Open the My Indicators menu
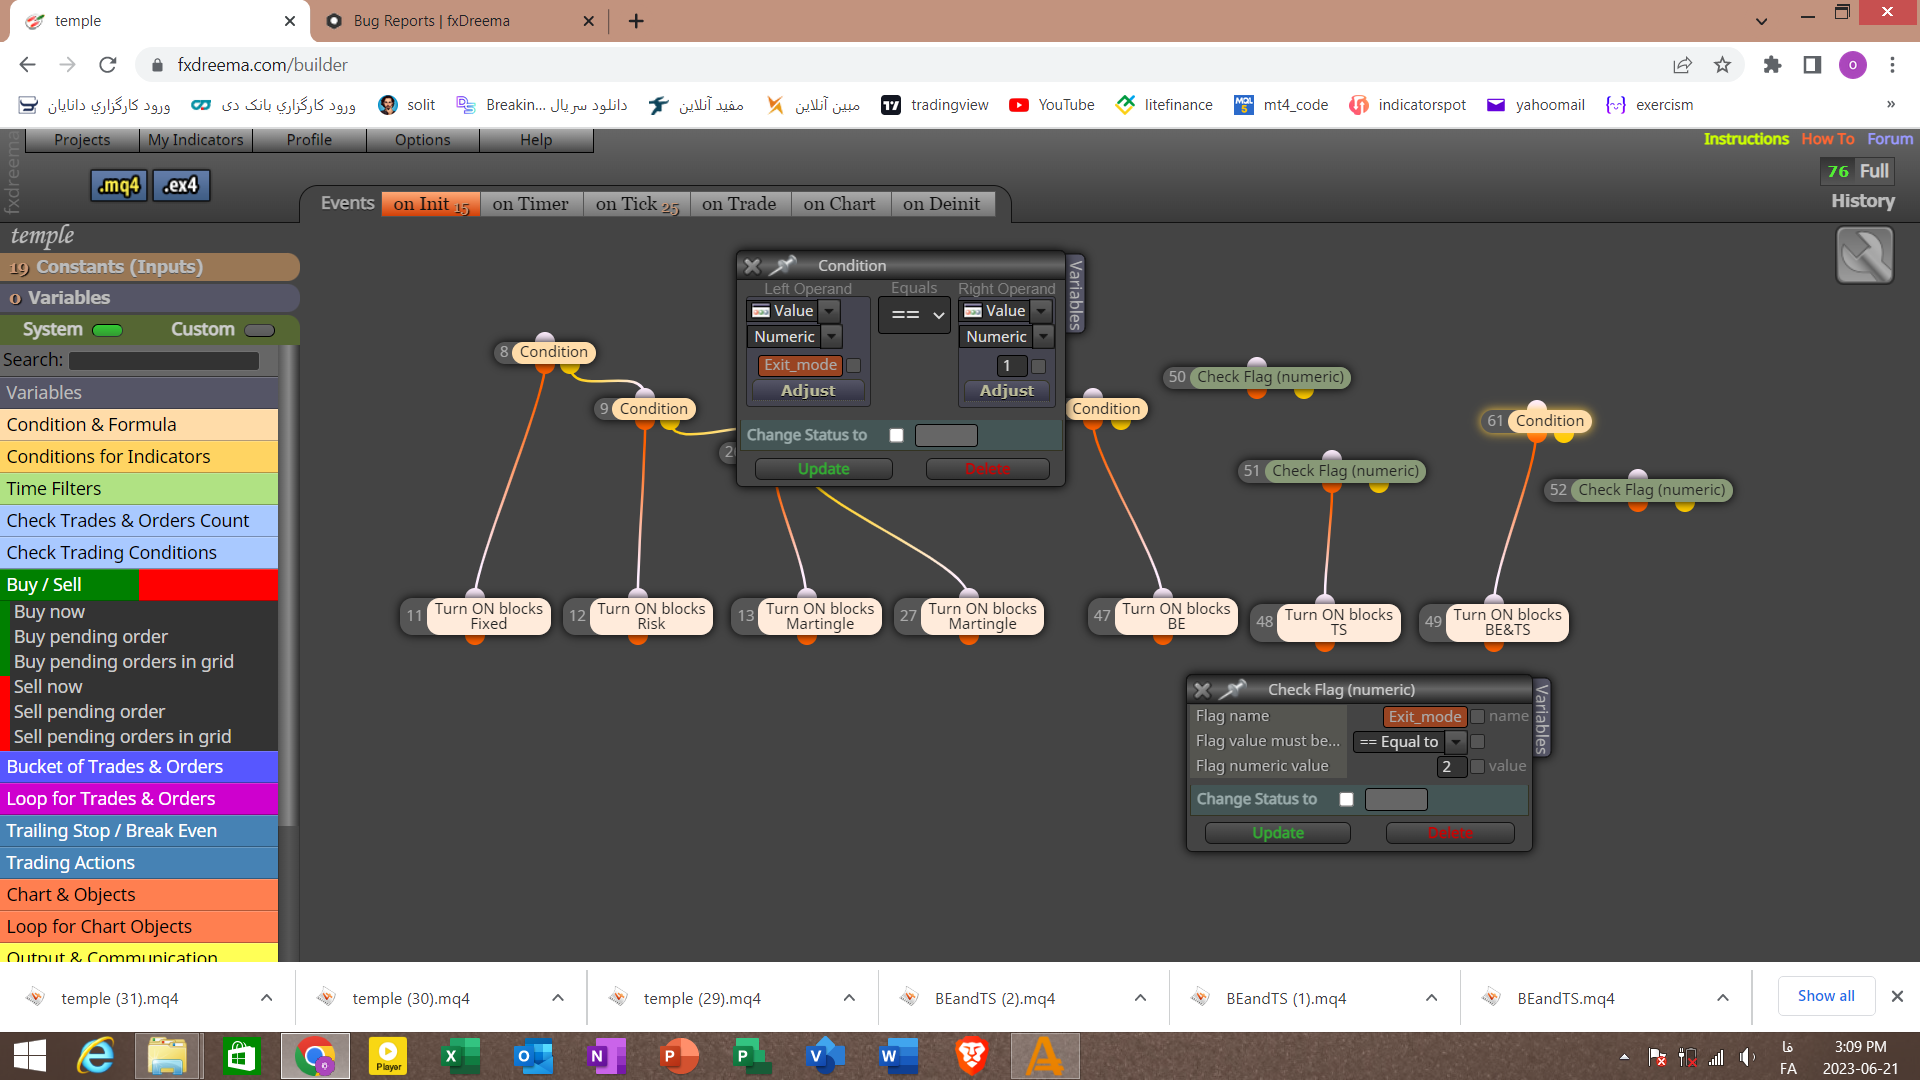This screenshot has width=1920, height=1080. pyautogui.click(x=196, y=140)
